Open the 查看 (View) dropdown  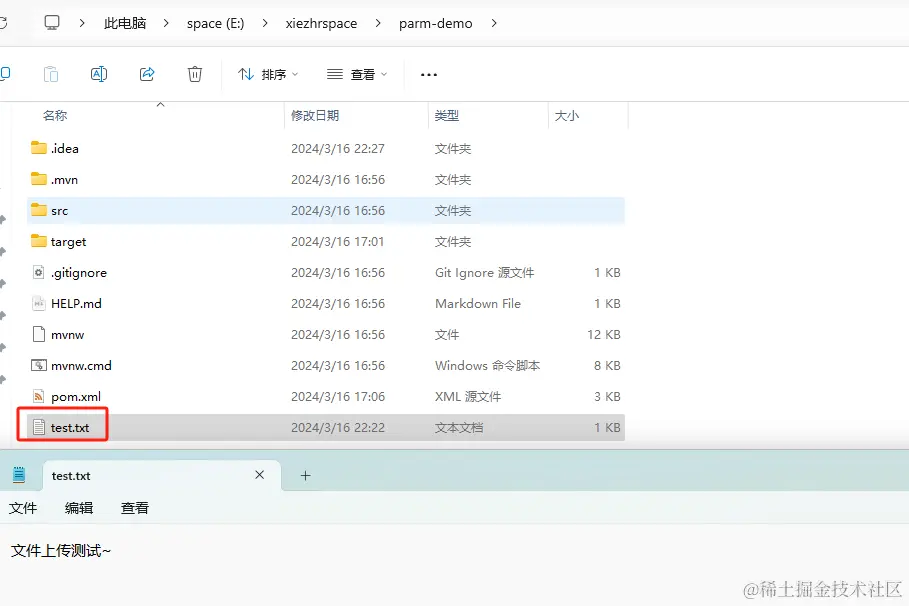tap(355, 74)
